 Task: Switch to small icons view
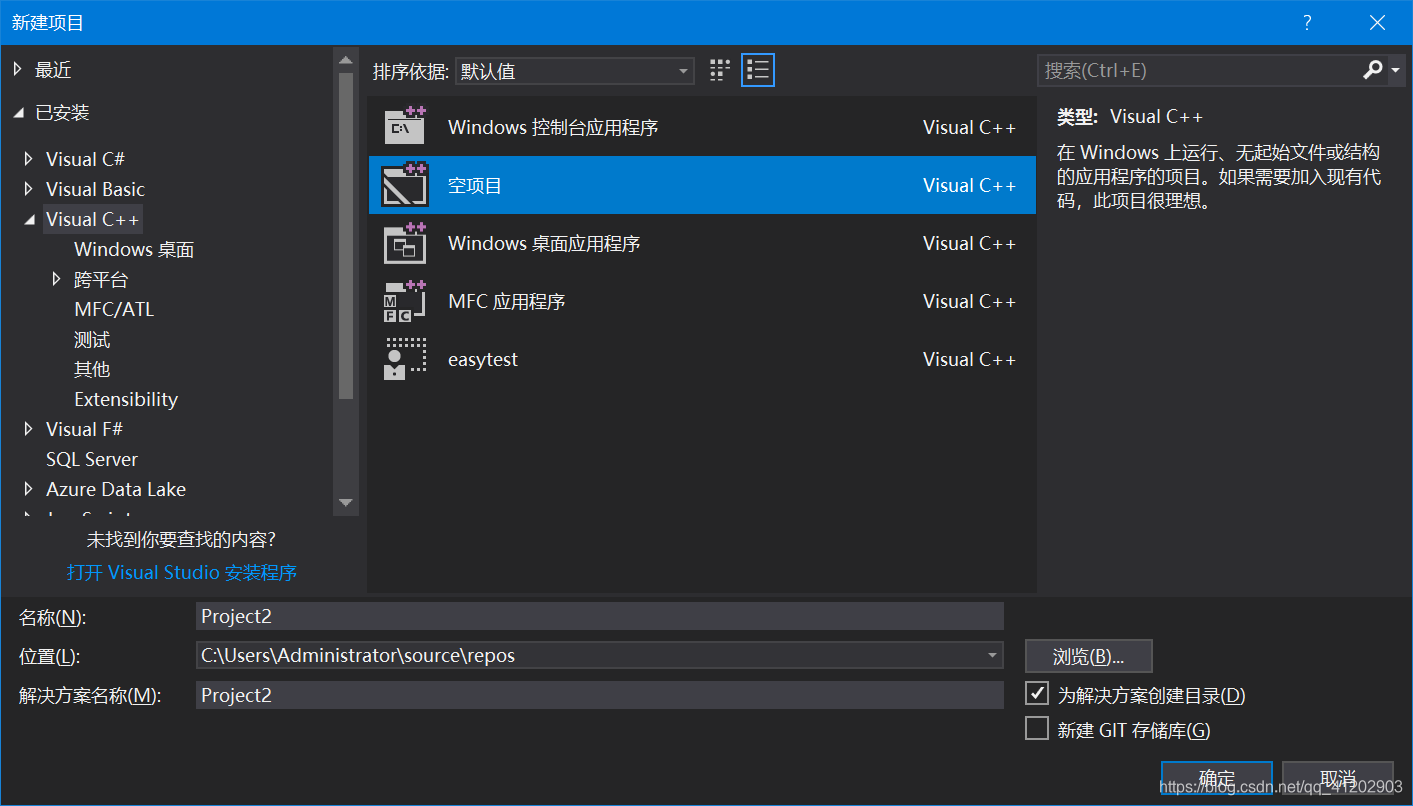pyautogui.click(x=720, y=70)
